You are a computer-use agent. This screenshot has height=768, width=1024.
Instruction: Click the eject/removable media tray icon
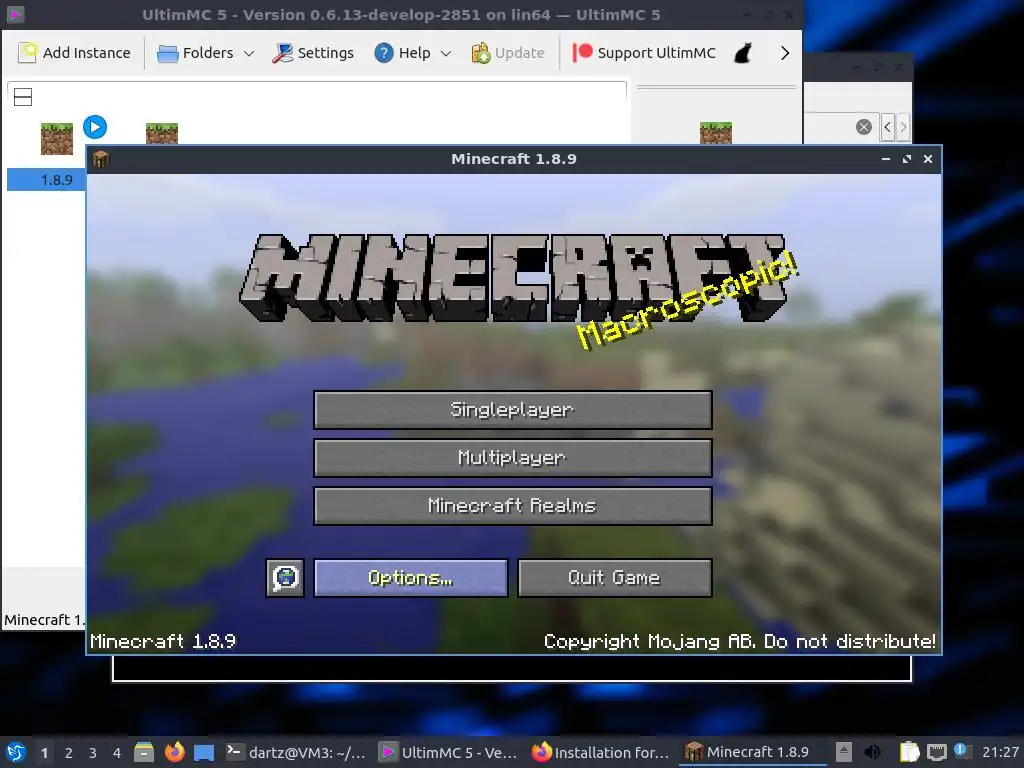tap(844, 752)
